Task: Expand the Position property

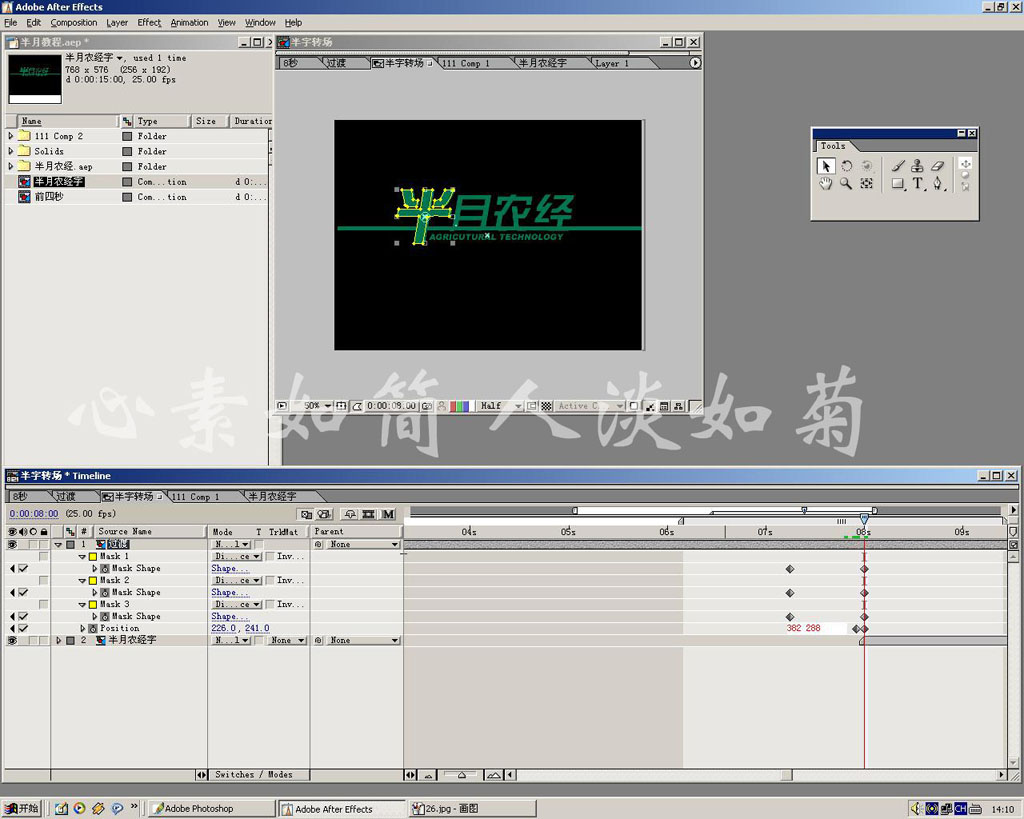Action: click(x=83, y=628)
